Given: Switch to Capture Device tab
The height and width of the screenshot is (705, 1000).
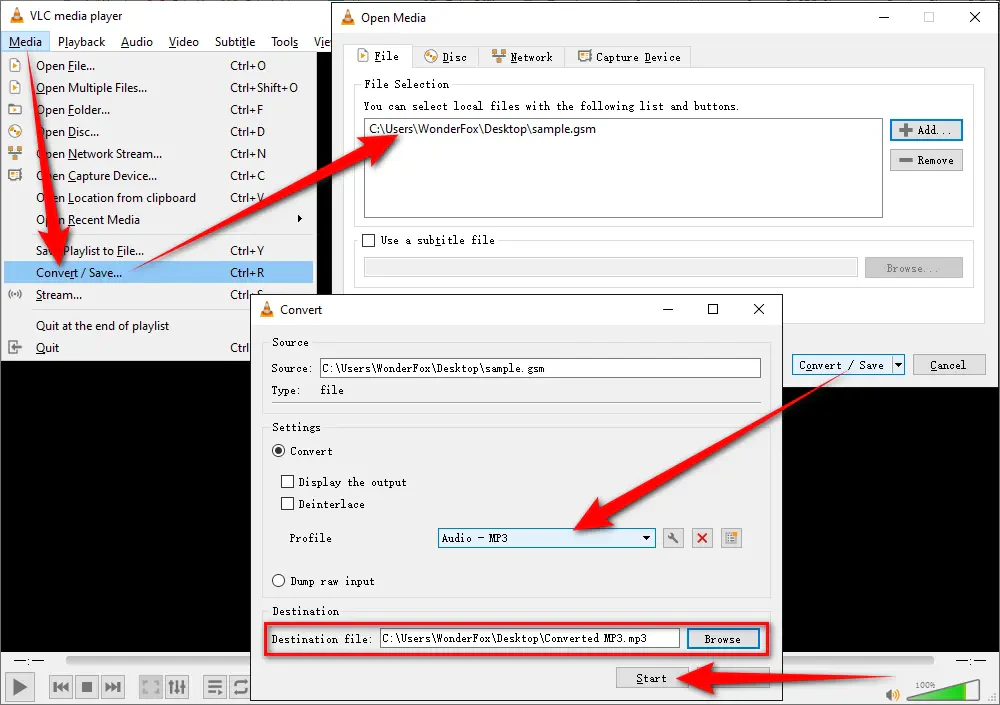Looking at the screenshot, I should [629, 57].
